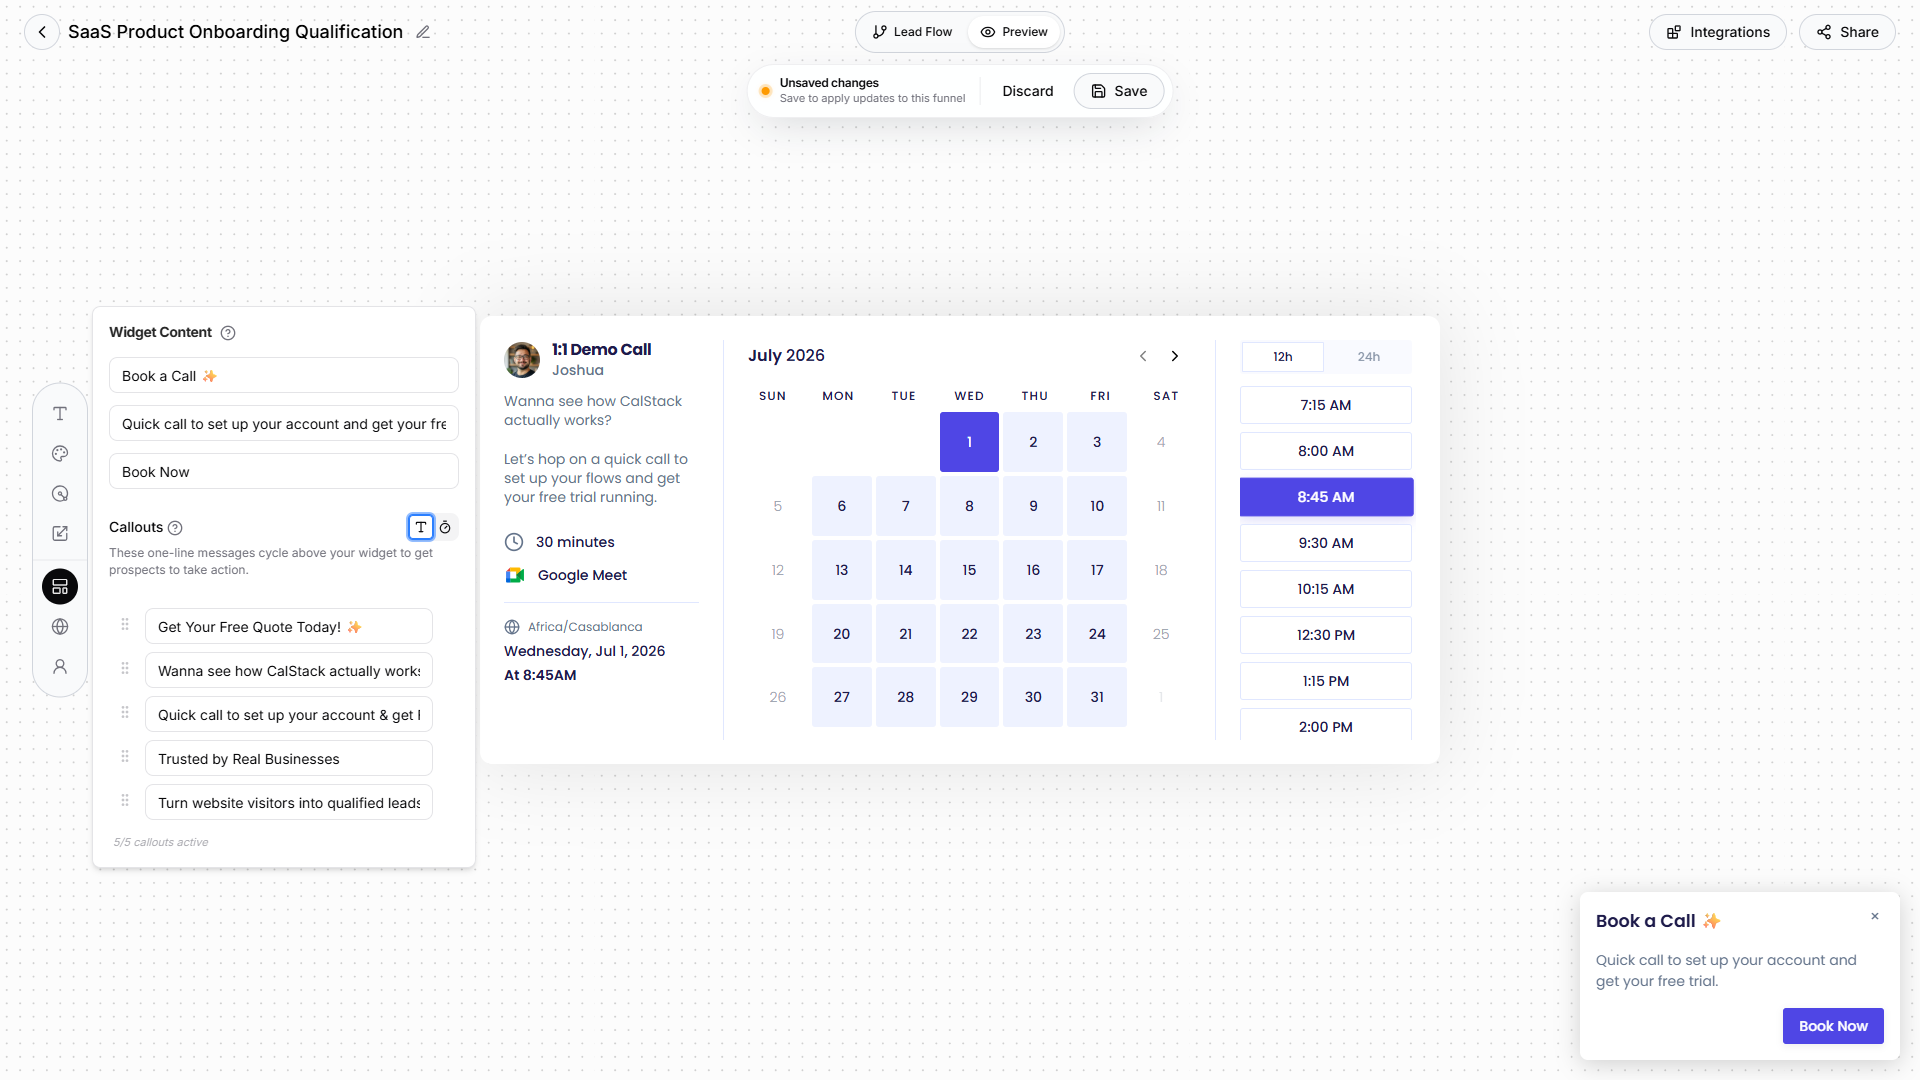Edit the funnel title pencil icon
This screenshot has height=1080, width=1920.
[x=423, y=32]
